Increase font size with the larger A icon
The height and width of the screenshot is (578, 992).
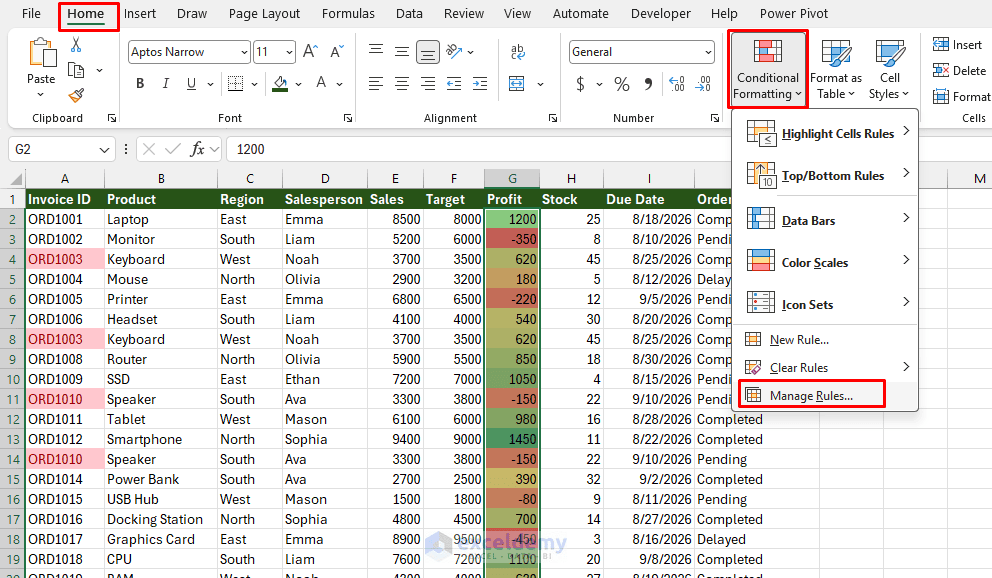point(310,51)
